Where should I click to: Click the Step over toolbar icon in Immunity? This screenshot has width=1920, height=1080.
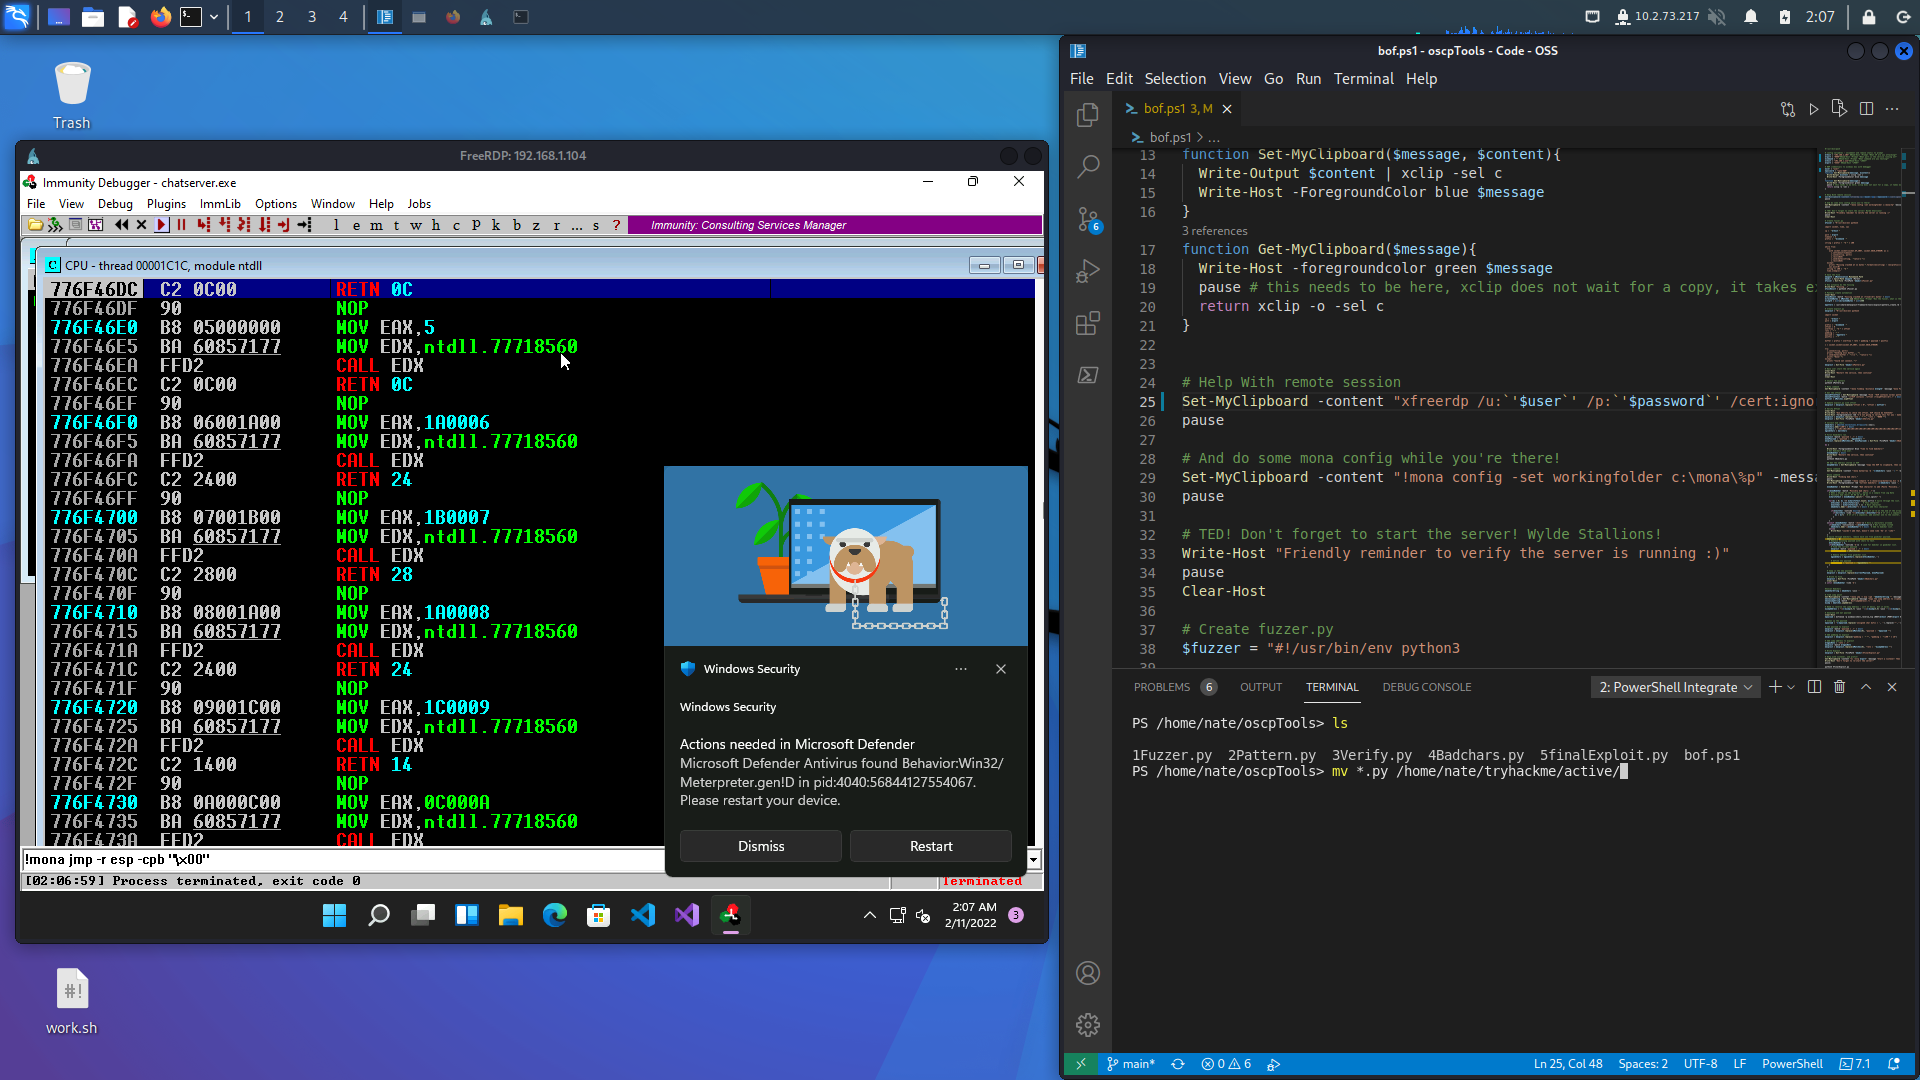pos(223,225)
